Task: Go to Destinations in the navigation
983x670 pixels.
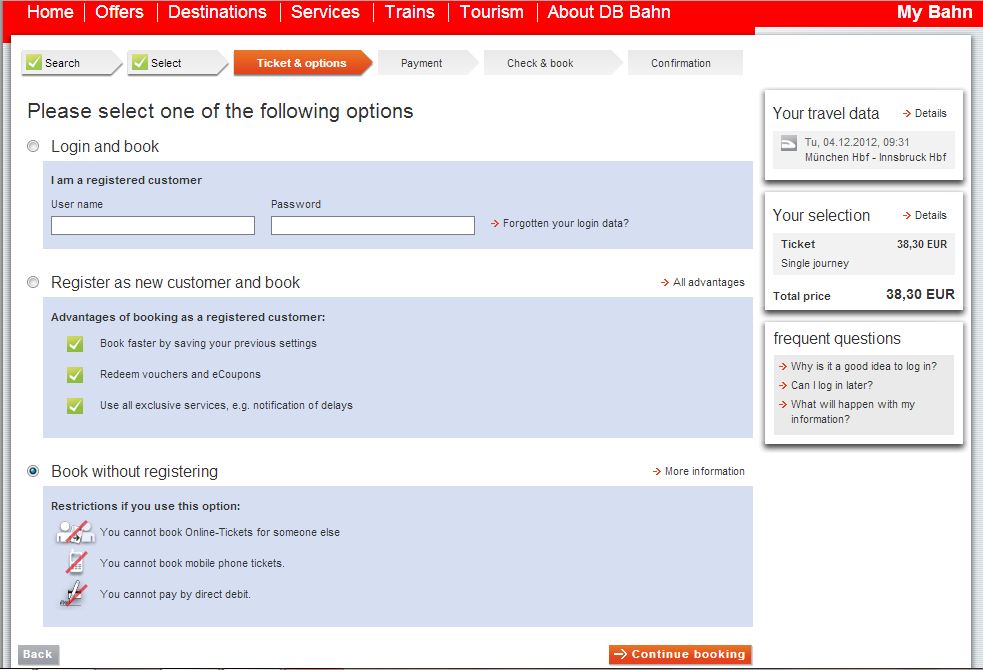Action: point(217,12)
